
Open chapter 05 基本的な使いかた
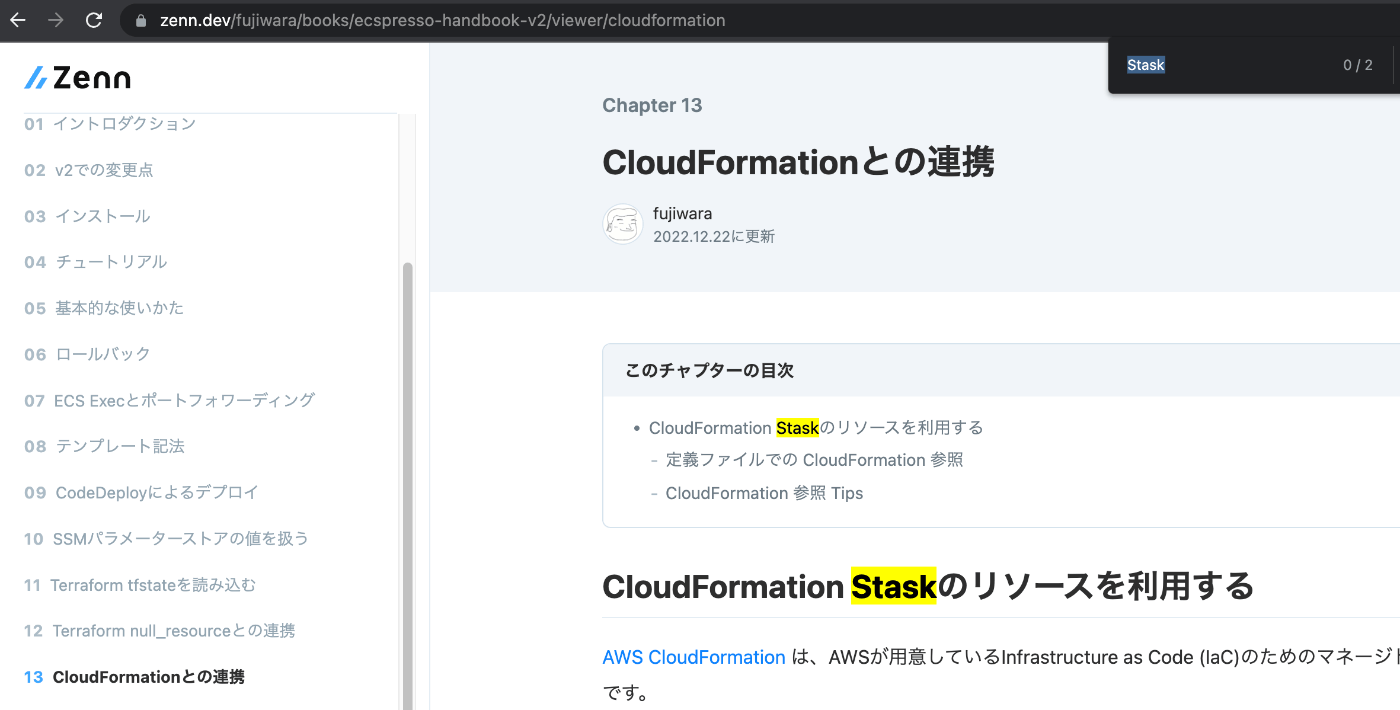click(x=104, y=308)
